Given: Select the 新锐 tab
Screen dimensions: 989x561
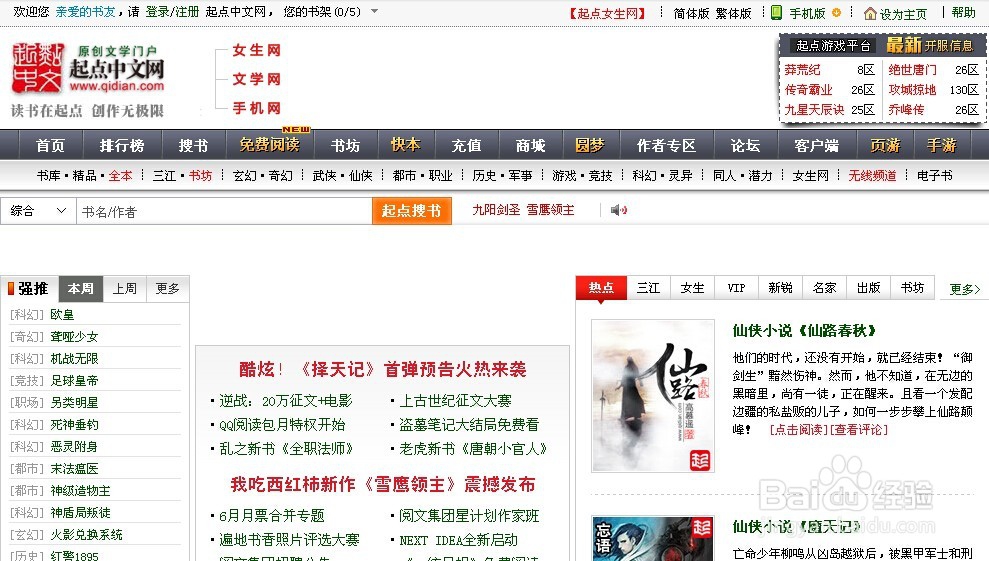Looking at the screenshot, I should click(x=781, y=288).
